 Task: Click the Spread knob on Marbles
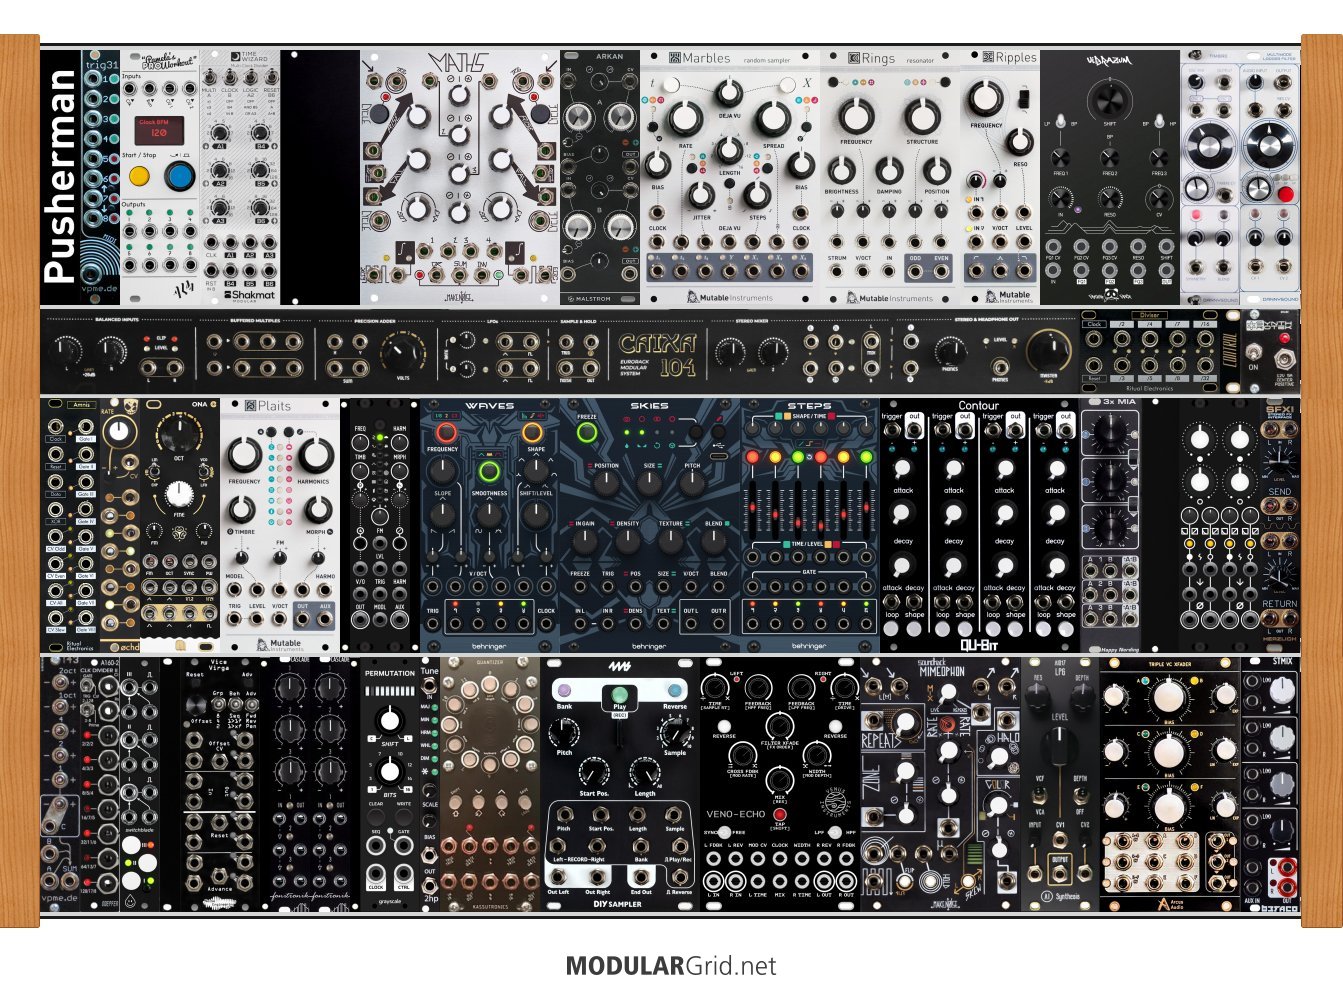772,118
